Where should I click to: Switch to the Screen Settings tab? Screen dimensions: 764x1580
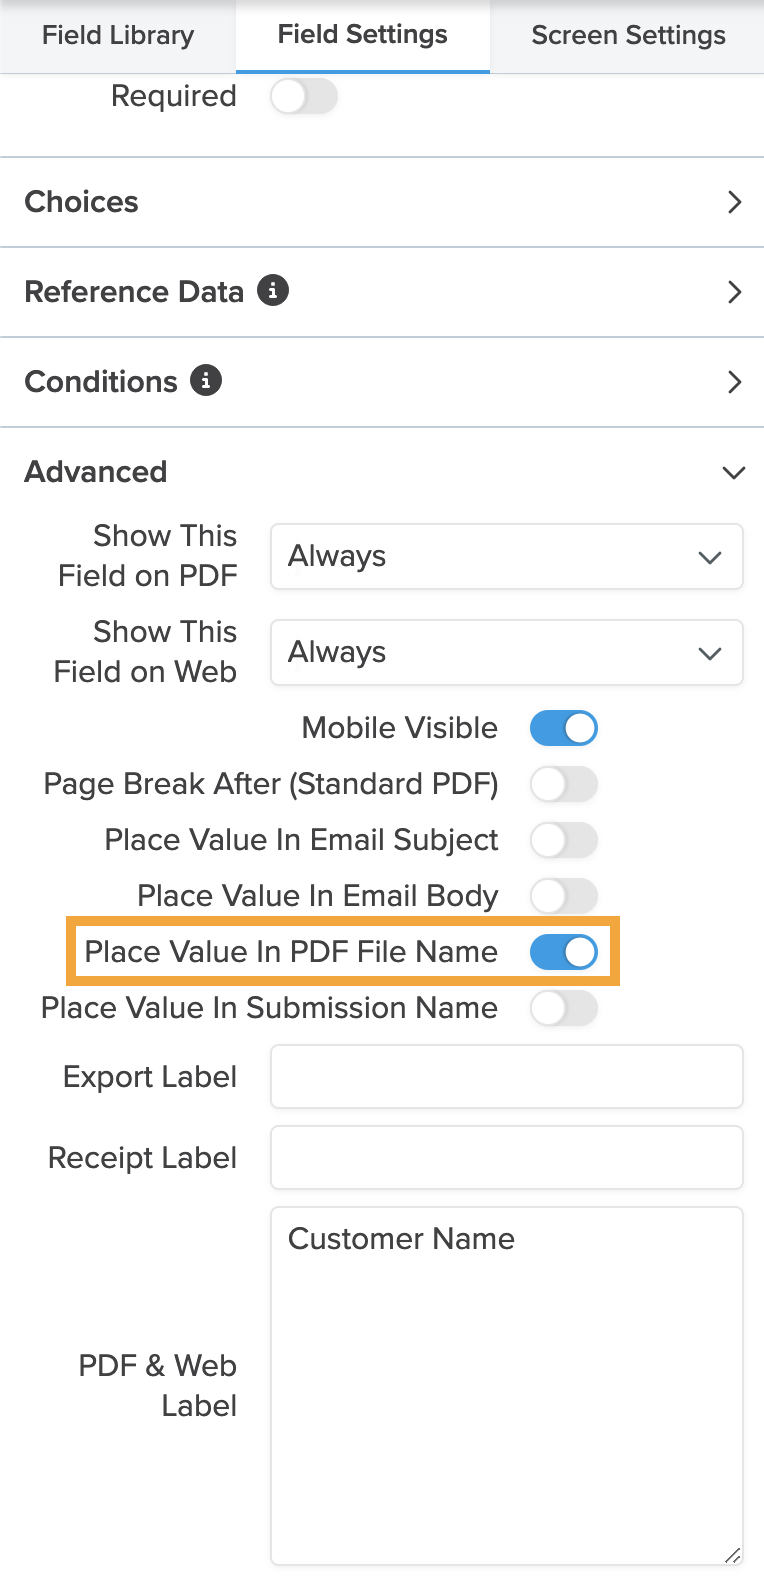click(628, 36)
